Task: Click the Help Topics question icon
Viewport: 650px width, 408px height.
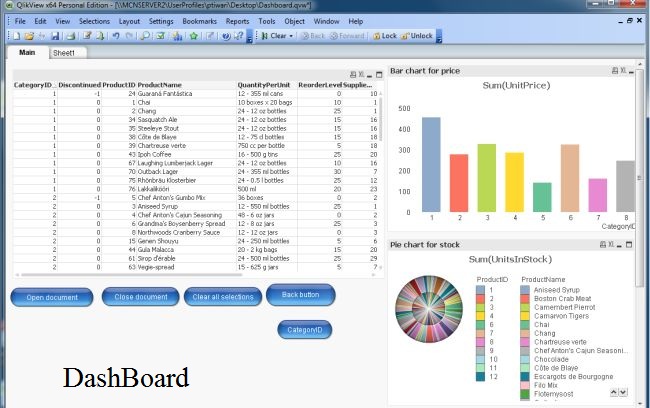Action: (x=226, y=36)
